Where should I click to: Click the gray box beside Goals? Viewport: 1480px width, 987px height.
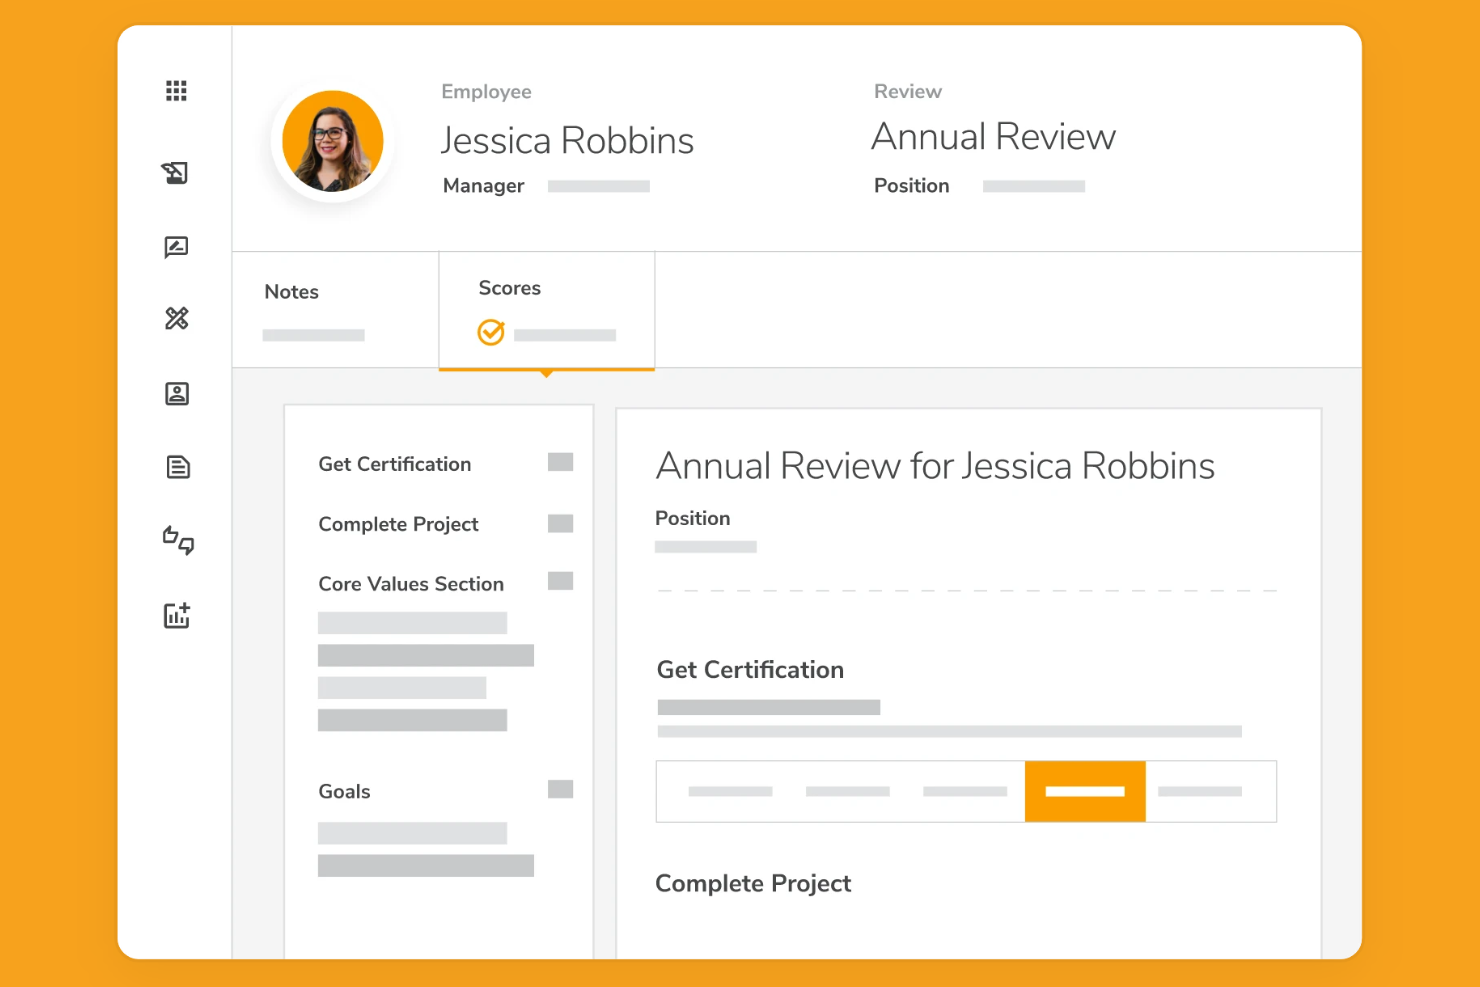(560, 790)
